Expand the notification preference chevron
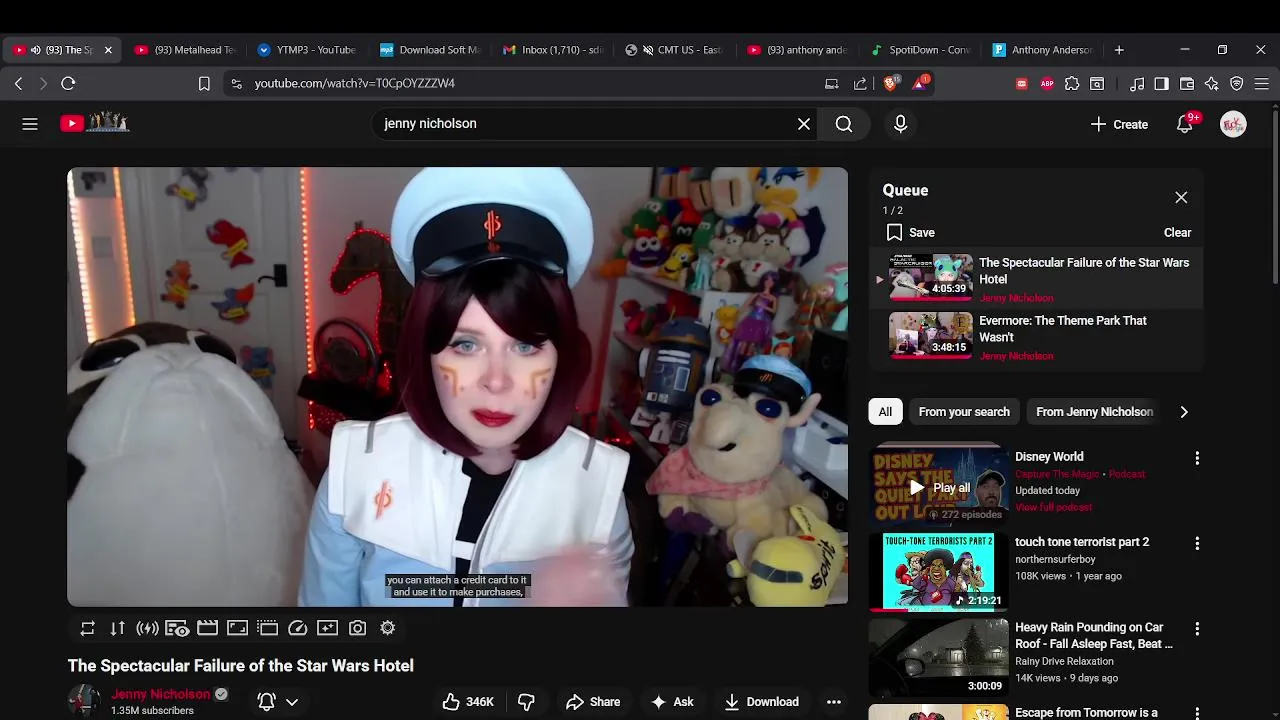Image resolution: width=1280 pixels, height=720 pixels. (x=292, y=702)
